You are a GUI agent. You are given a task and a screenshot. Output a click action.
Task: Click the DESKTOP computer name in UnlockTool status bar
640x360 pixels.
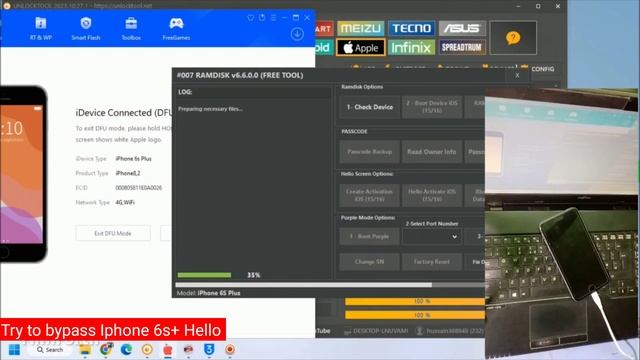pyautogui.click(x=380, y=331)
